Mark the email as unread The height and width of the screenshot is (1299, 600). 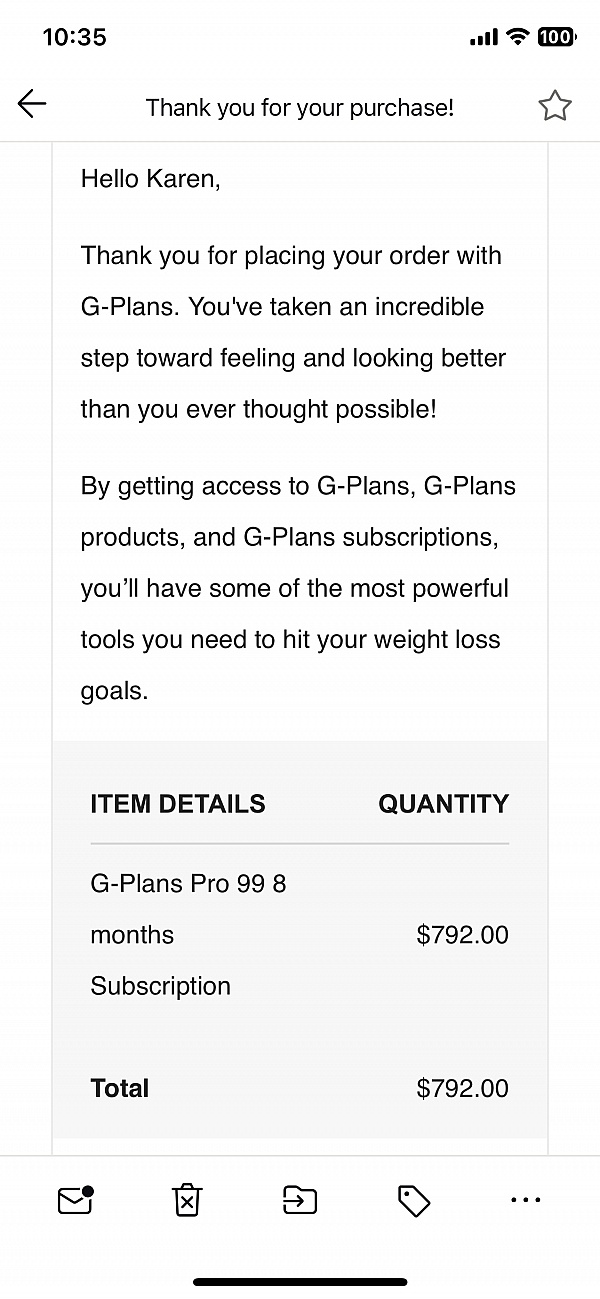point(75,1200)
